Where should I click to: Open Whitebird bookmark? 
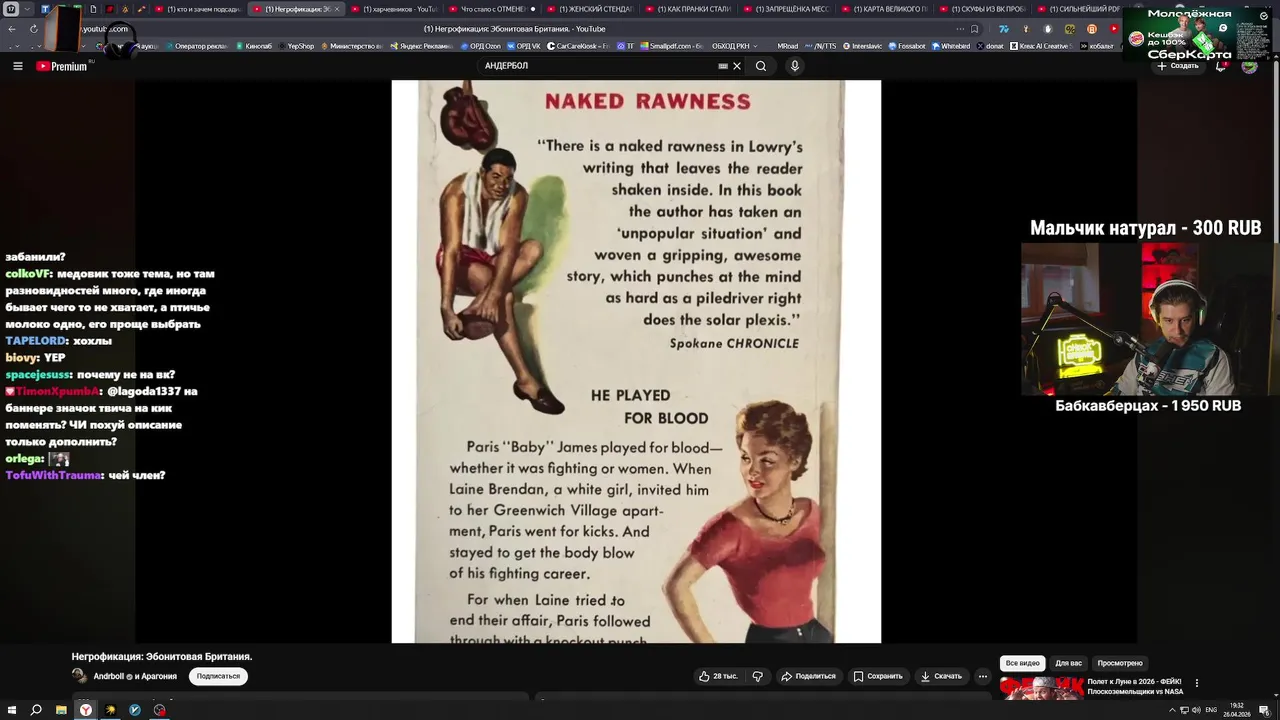(951, 46)
